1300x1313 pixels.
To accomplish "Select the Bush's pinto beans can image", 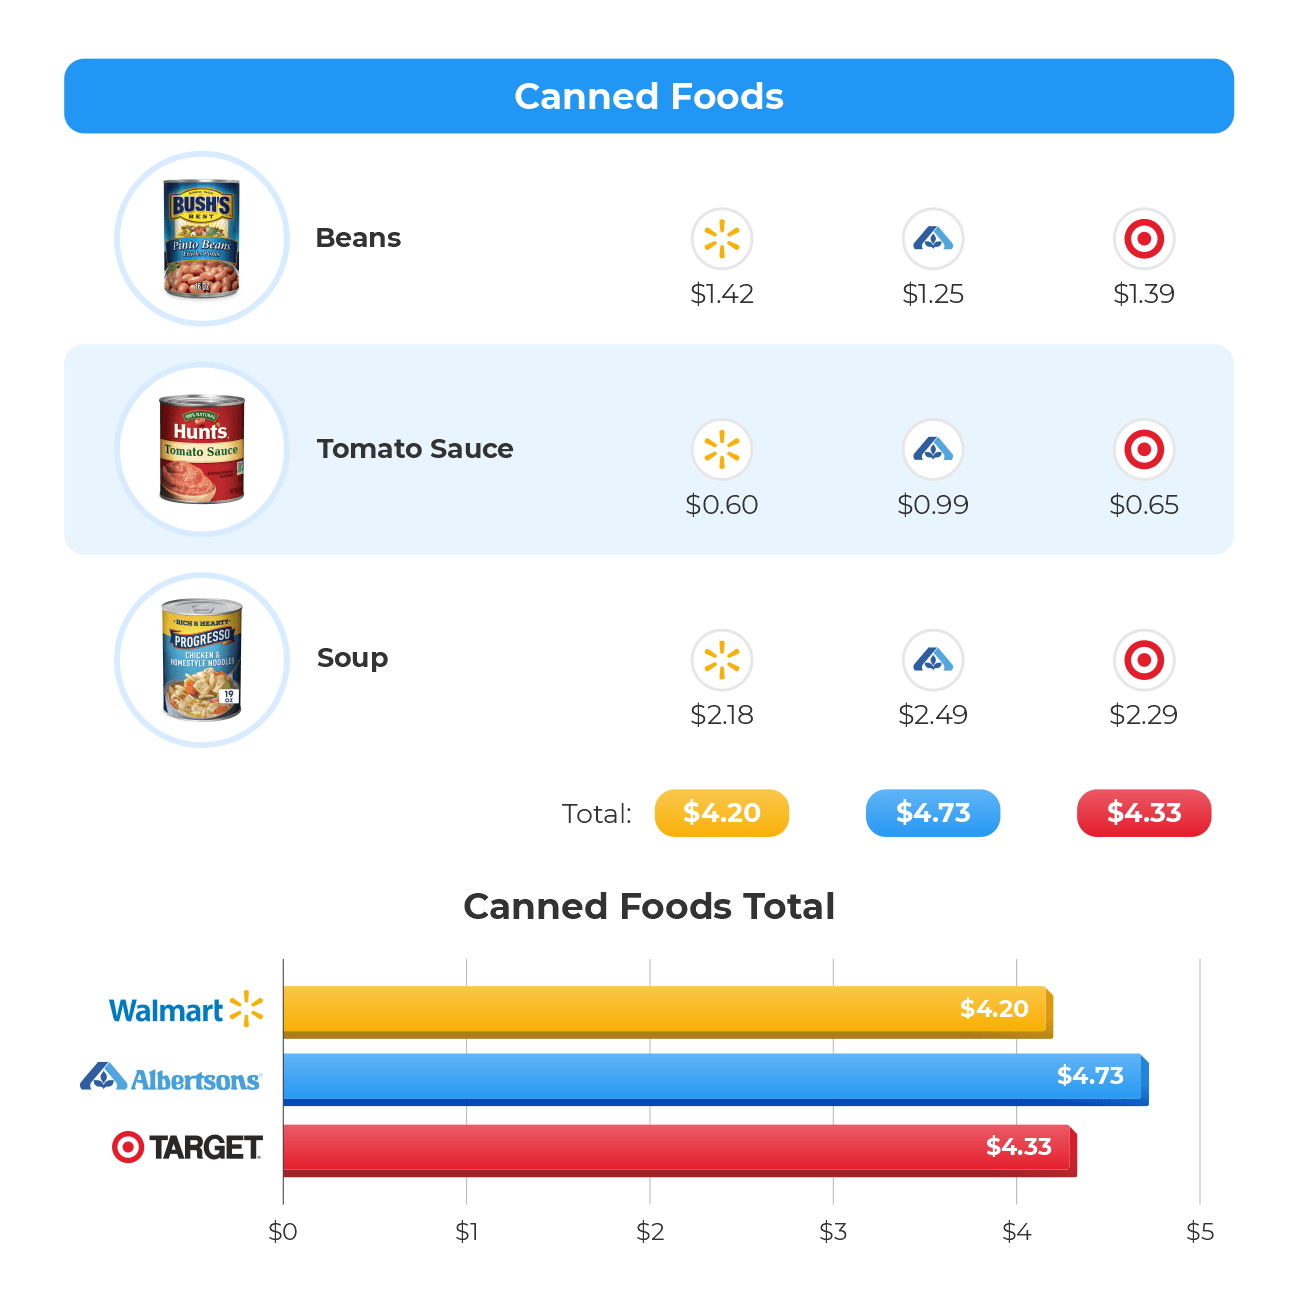I will (x=202, y=239).
